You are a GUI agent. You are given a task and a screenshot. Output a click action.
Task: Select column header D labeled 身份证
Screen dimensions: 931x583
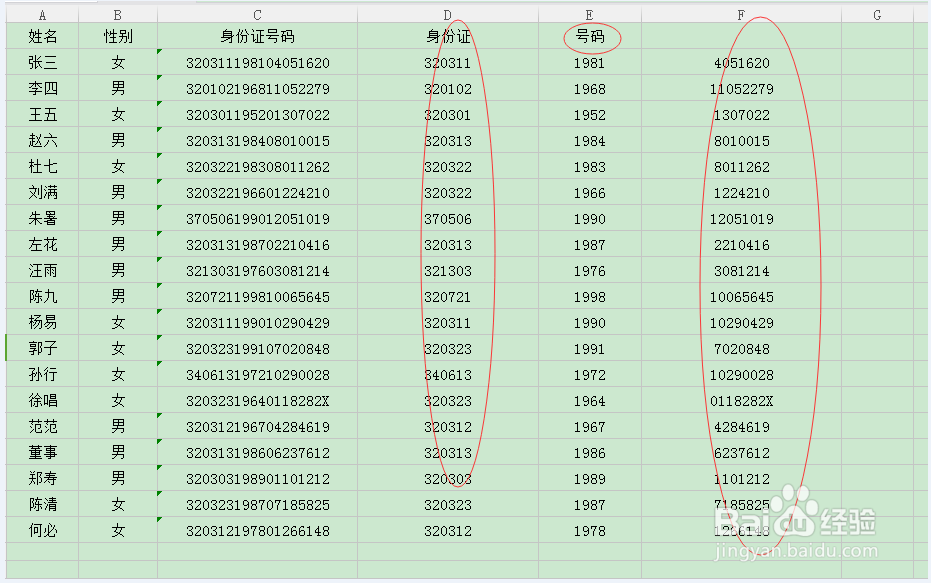coord(445,14)
